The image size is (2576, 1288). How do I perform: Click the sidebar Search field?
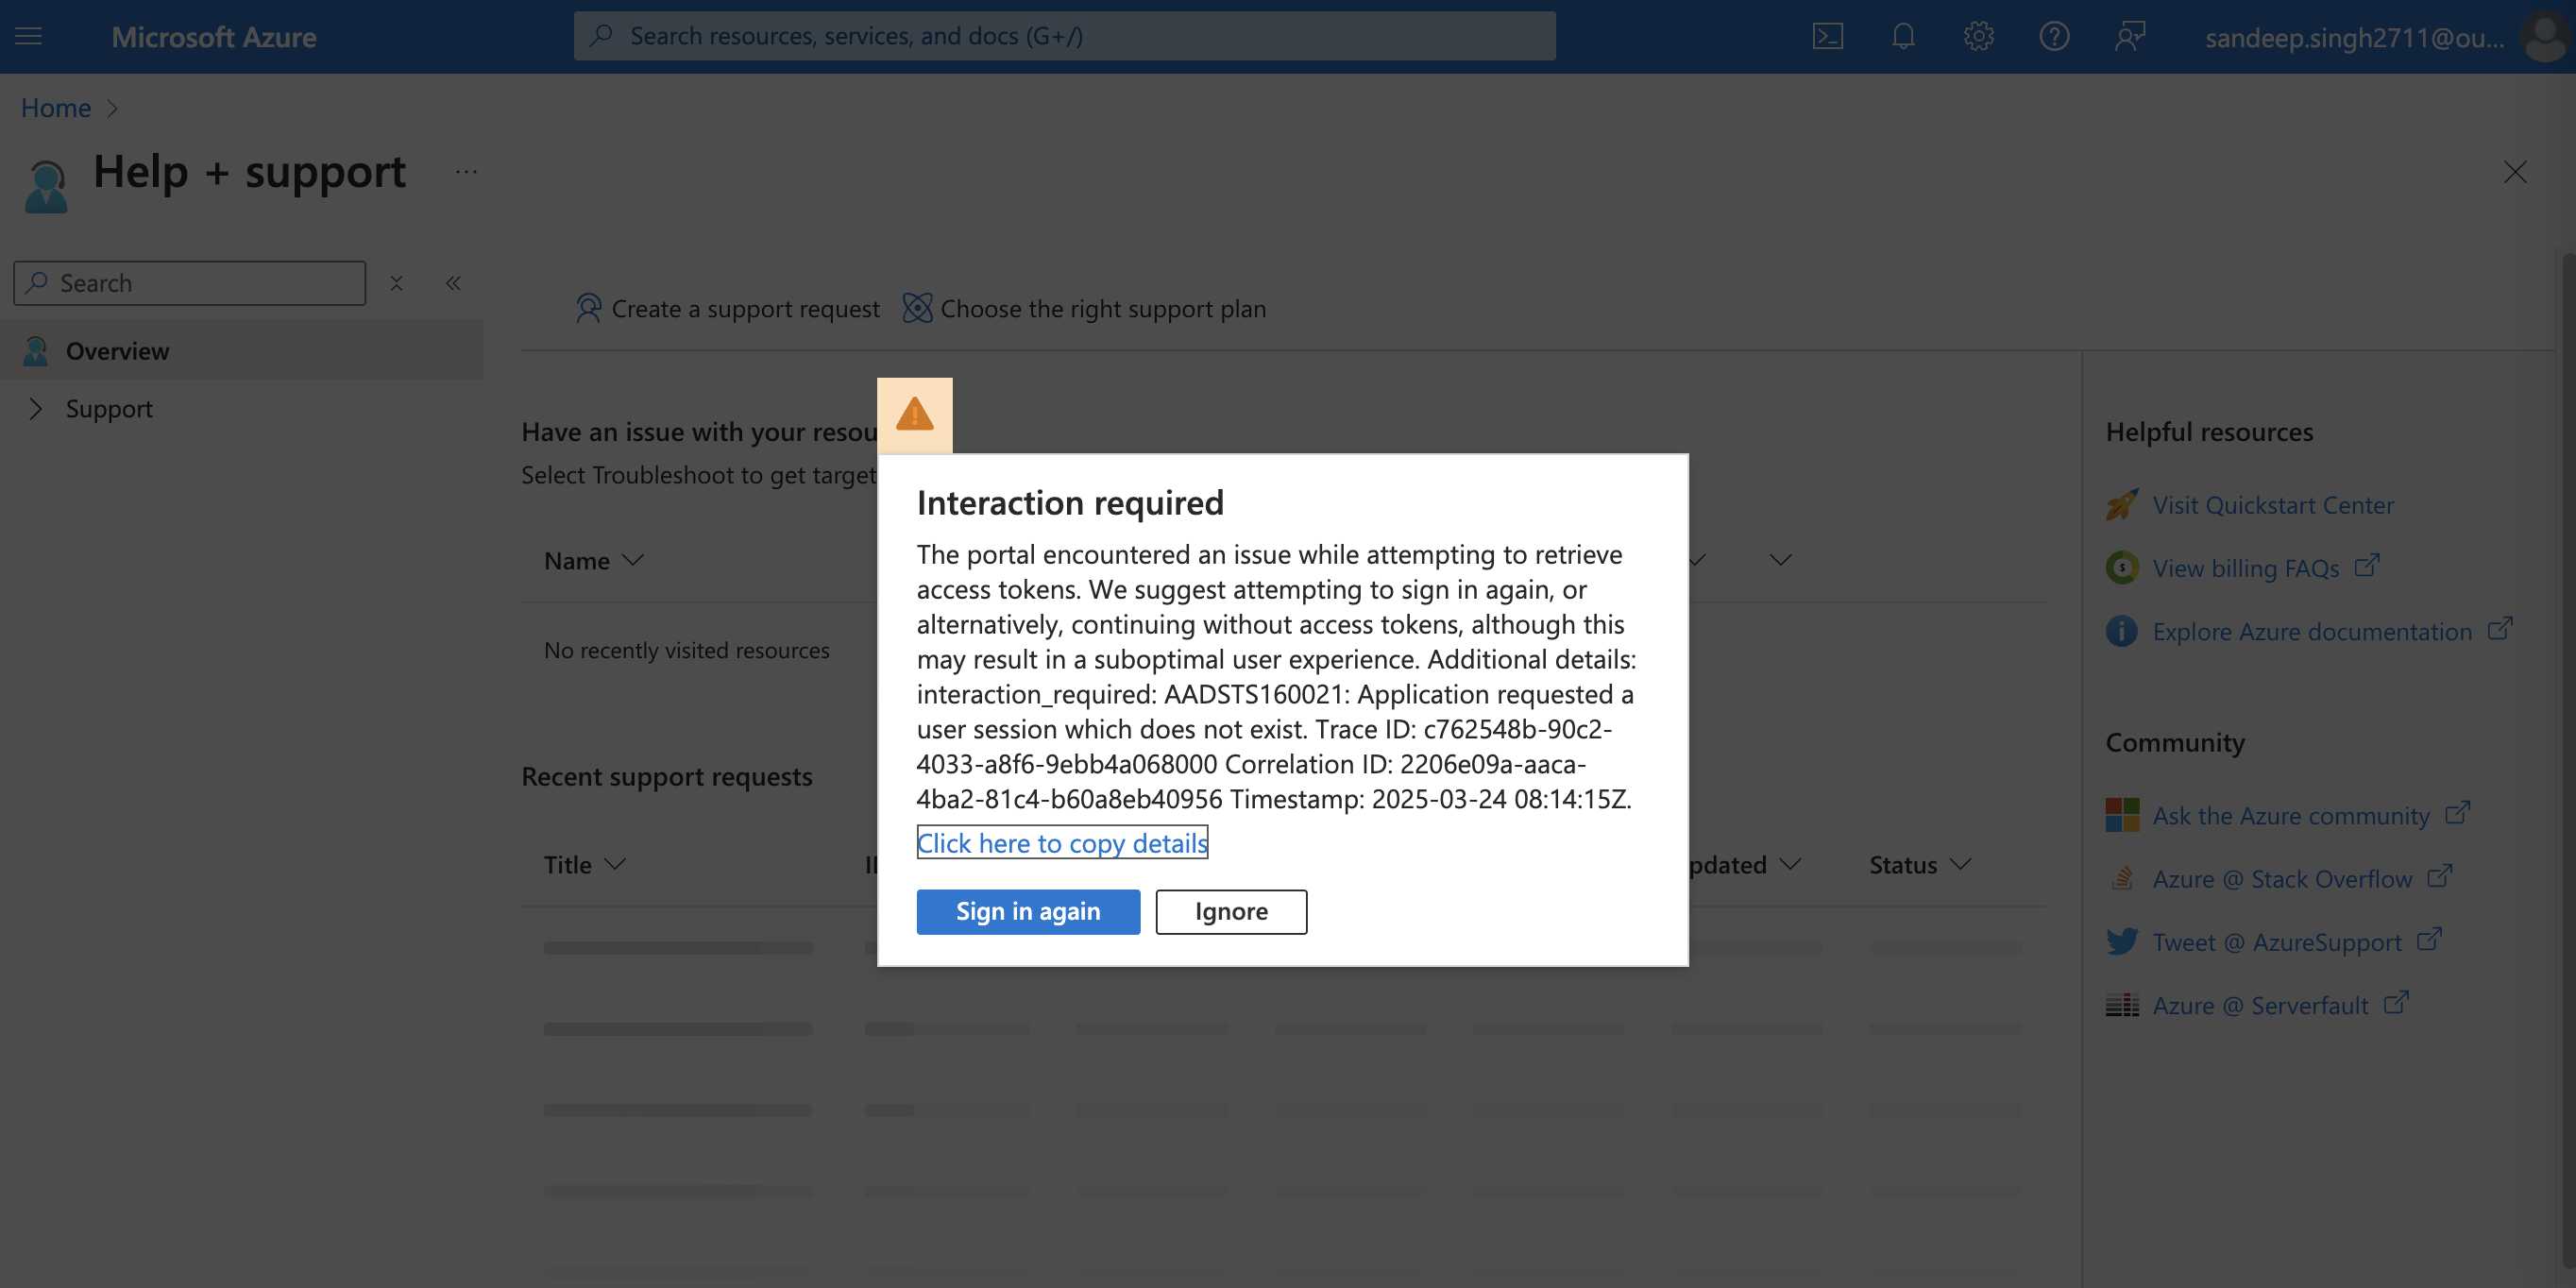click(190, 283)
